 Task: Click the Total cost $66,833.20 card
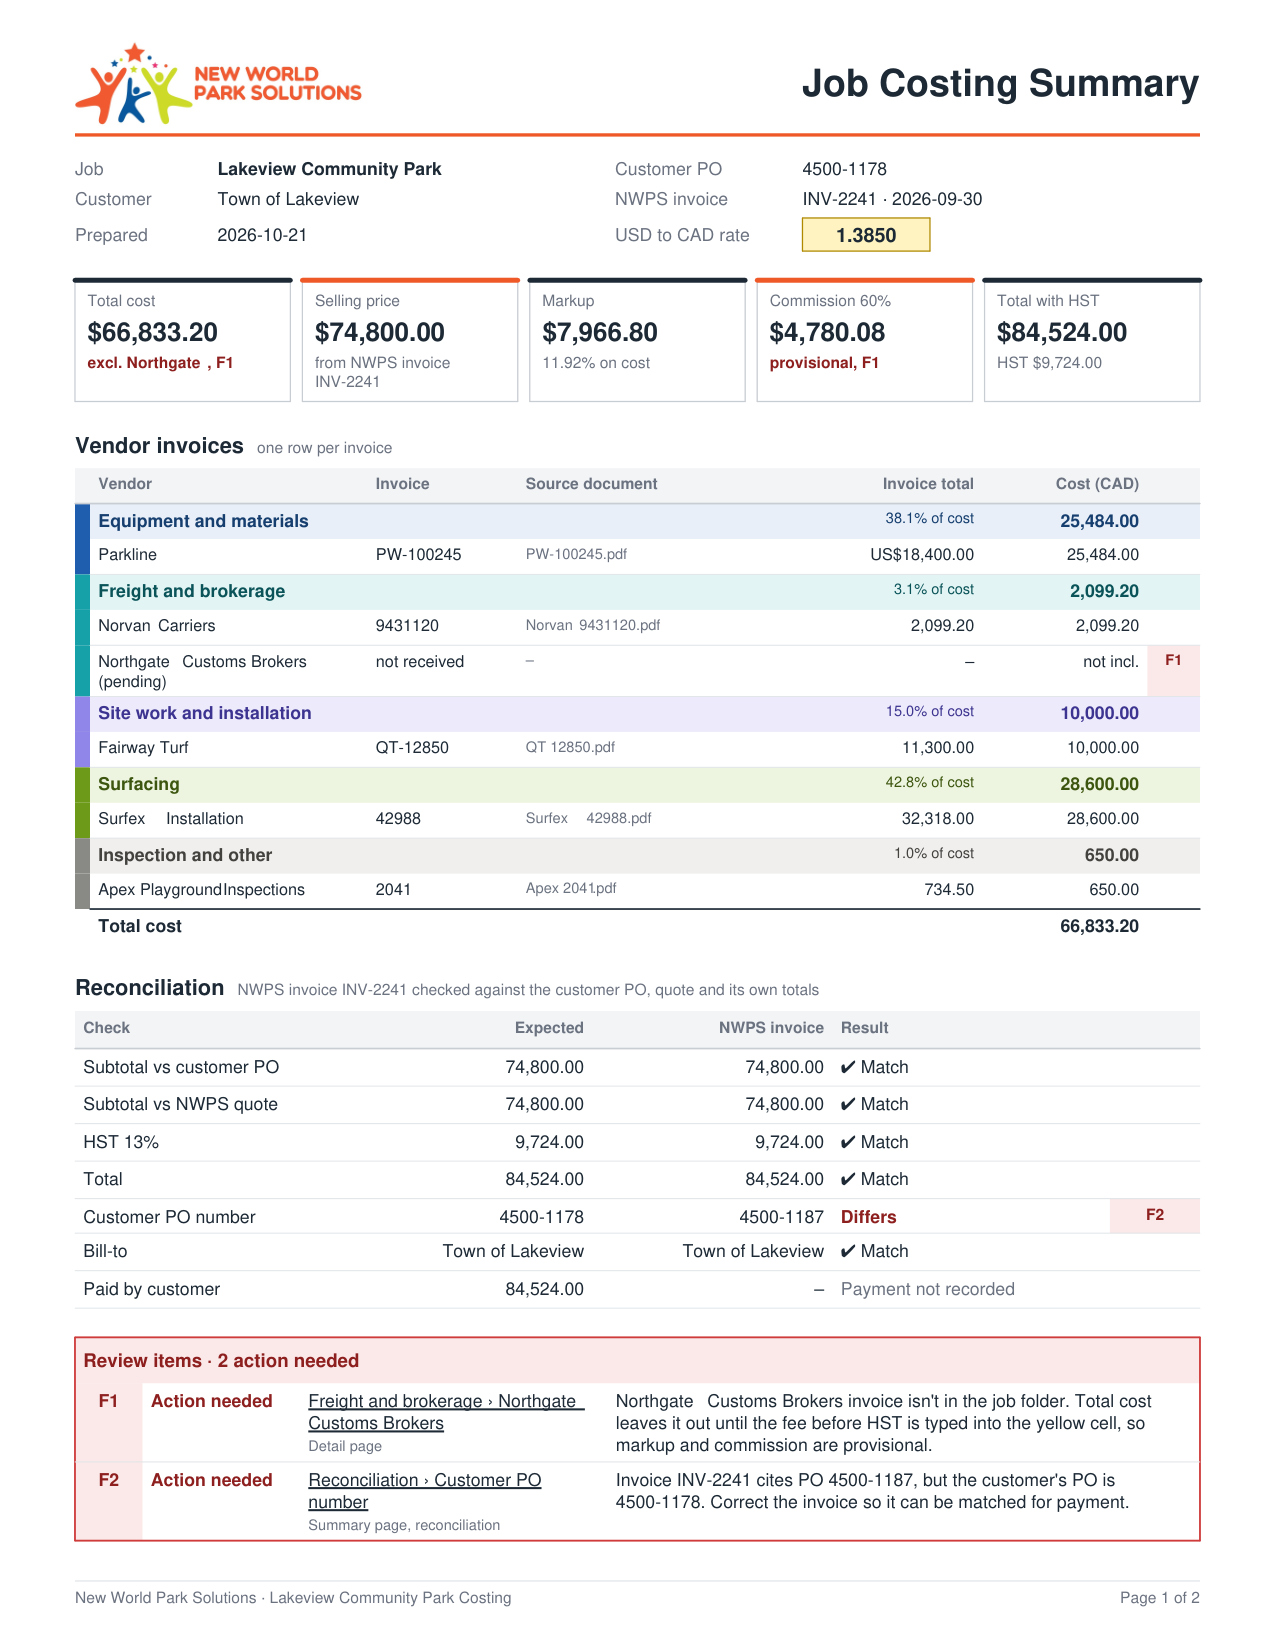click(x=183, y=340)
